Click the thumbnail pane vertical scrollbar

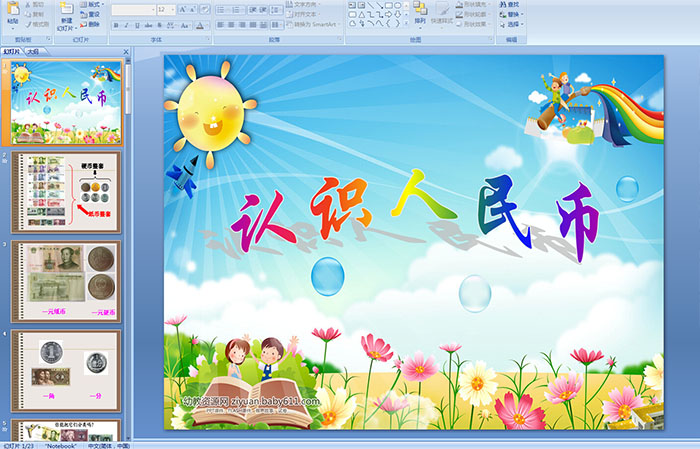point(128,248)
